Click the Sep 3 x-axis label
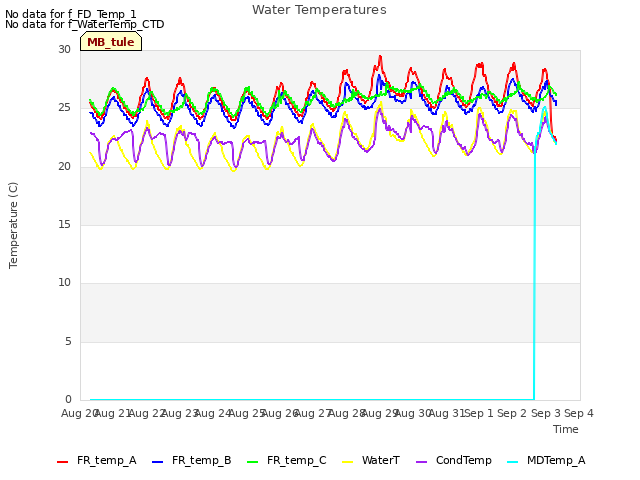 (x=546, y=413)
